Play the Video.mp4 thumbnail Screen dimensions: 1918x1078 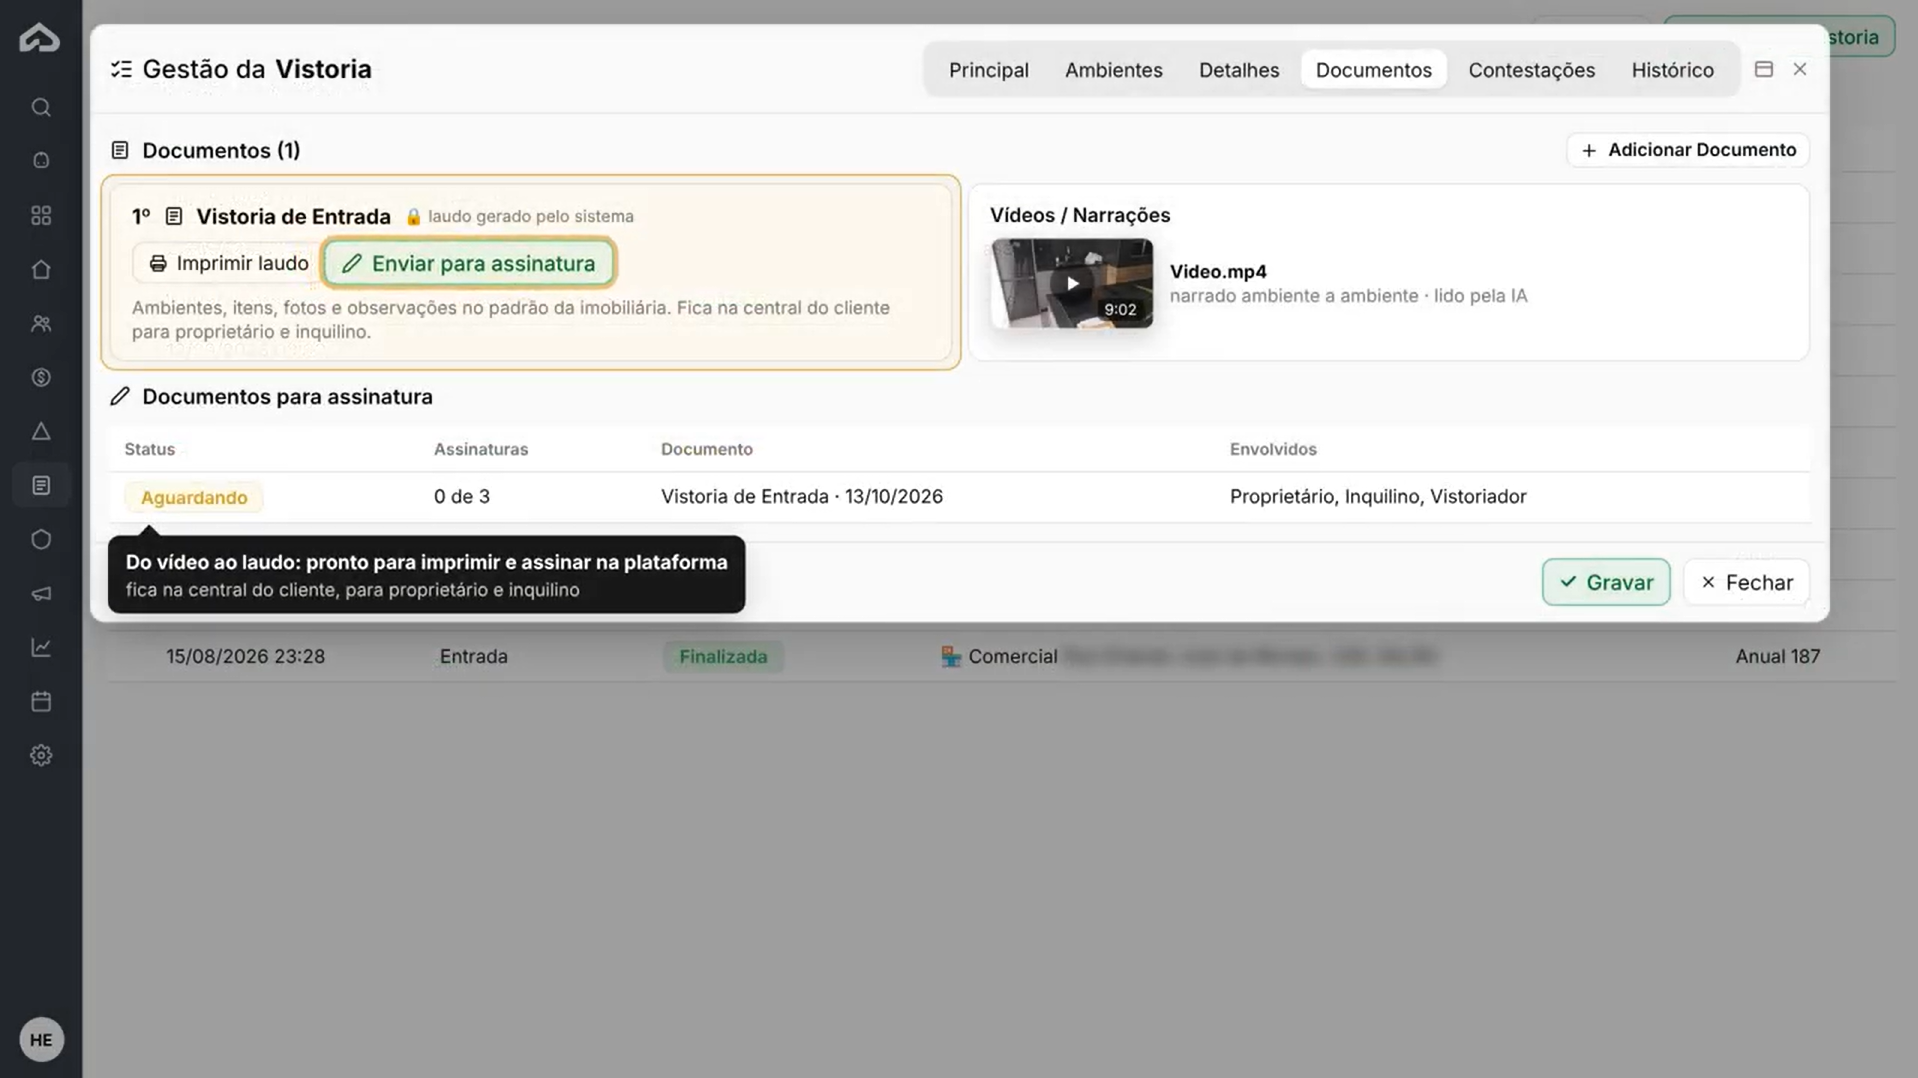[1071, 283]
